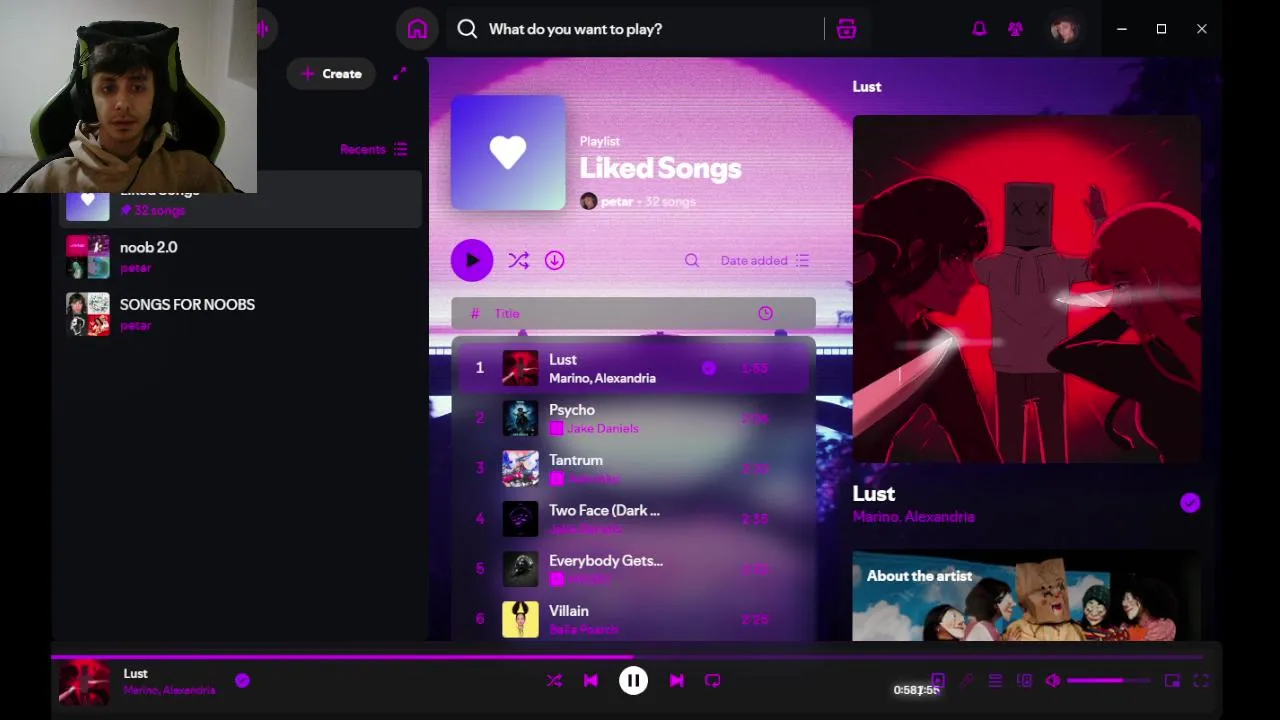Toggle shuffle in the player bar
The width and height of the screenshot is (1280, 720).
(x=554, y=681)
